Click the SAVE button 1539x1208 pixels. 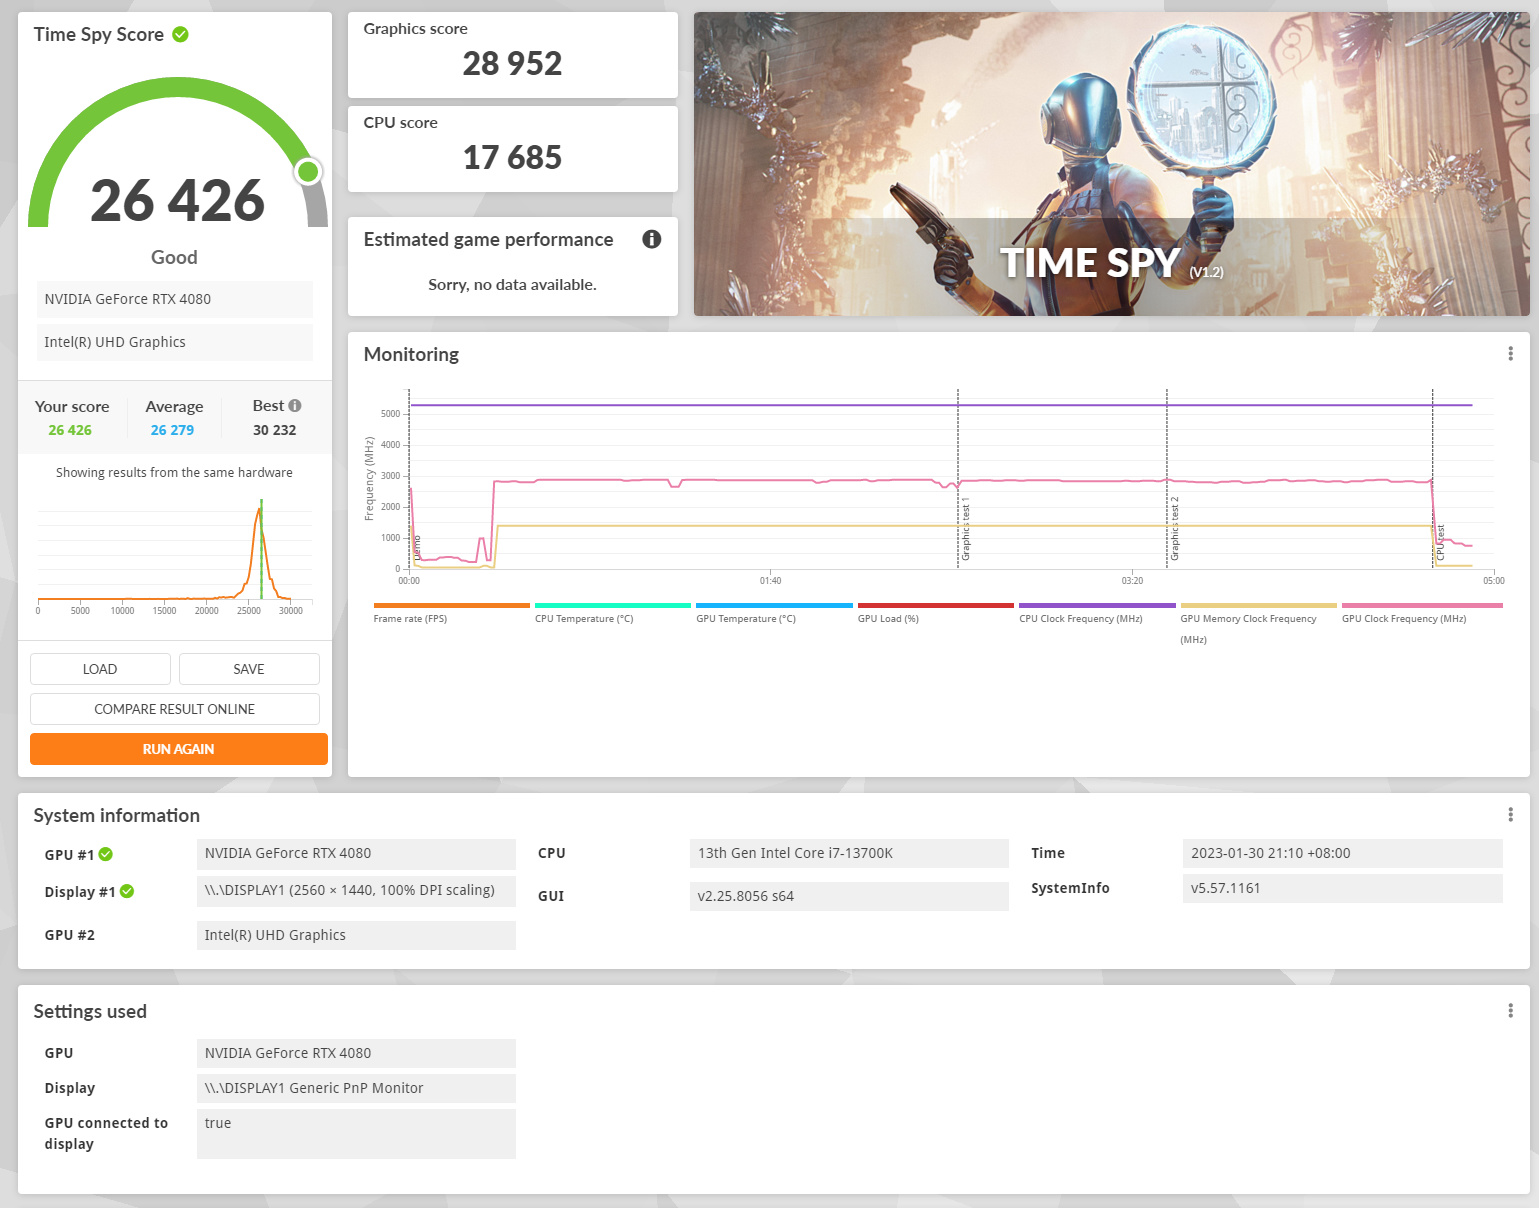tap(249, 669)
